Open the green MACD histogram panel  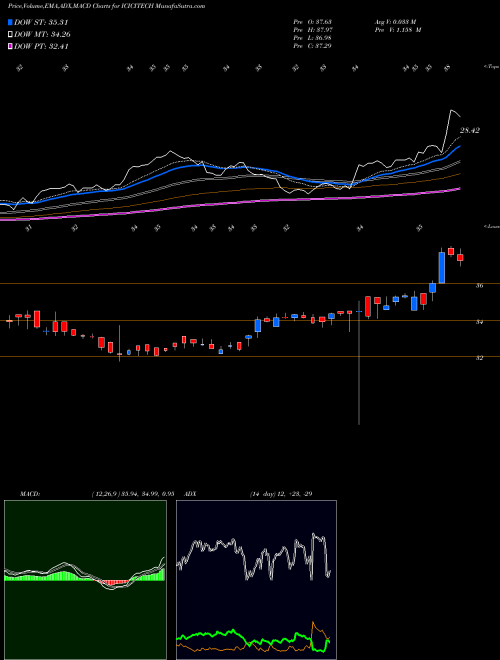click(85, 580)
